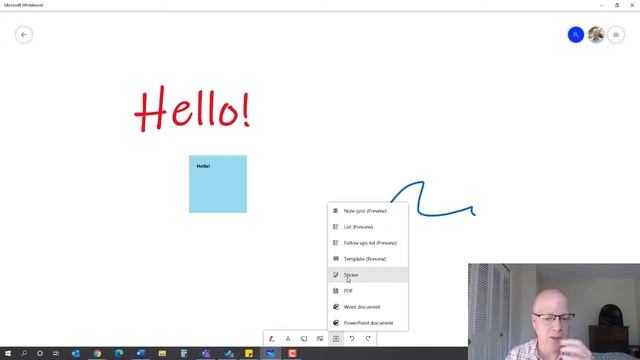Open Cortana circle in taskbar

pyautogui.click(x=40, y=353)
